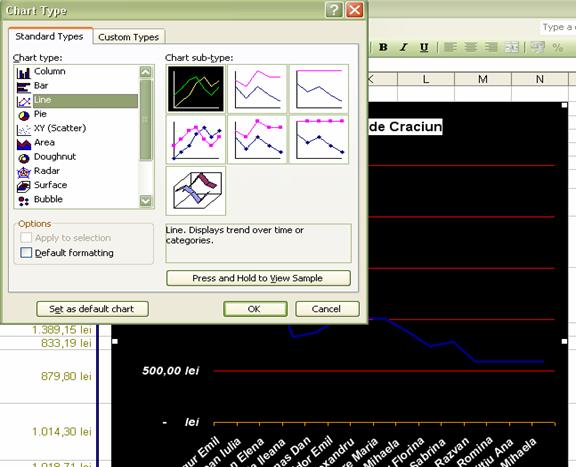Viewport: 576px width, 467px height.
Task: Choose the 3-D Line sub-type thumbnail
Action: click(x=195, y=191)
